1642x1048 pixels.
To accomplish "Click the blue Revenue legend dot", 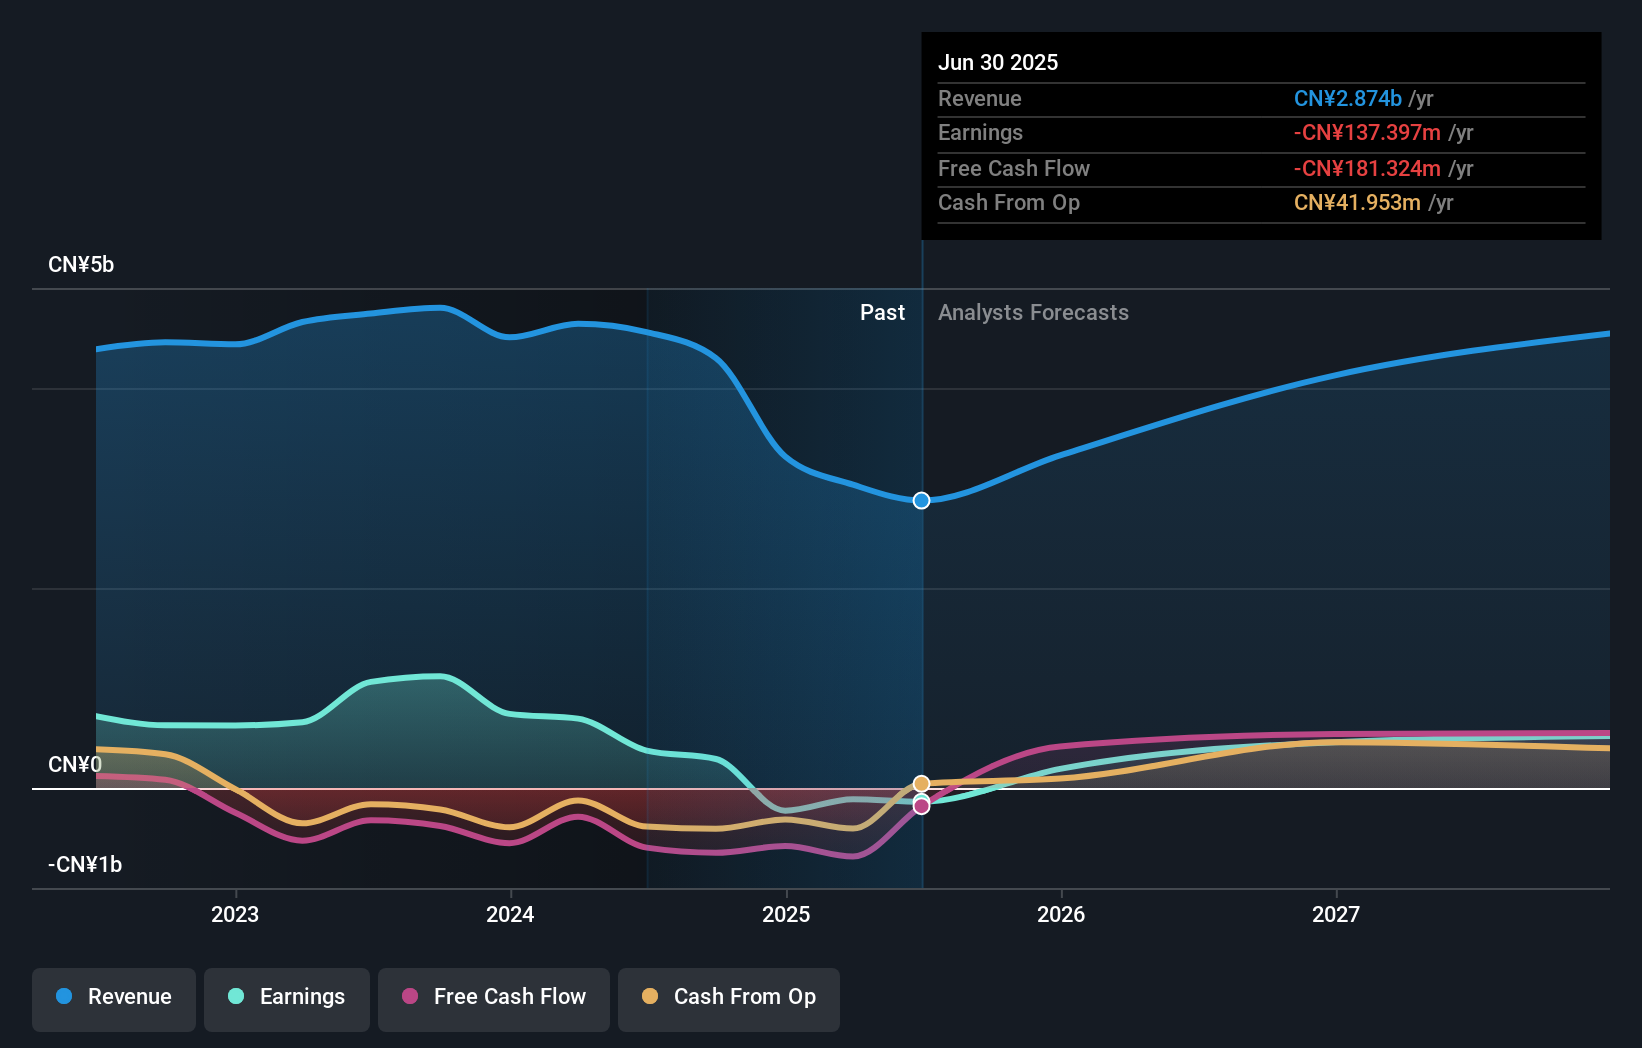I will coord(64,997).
